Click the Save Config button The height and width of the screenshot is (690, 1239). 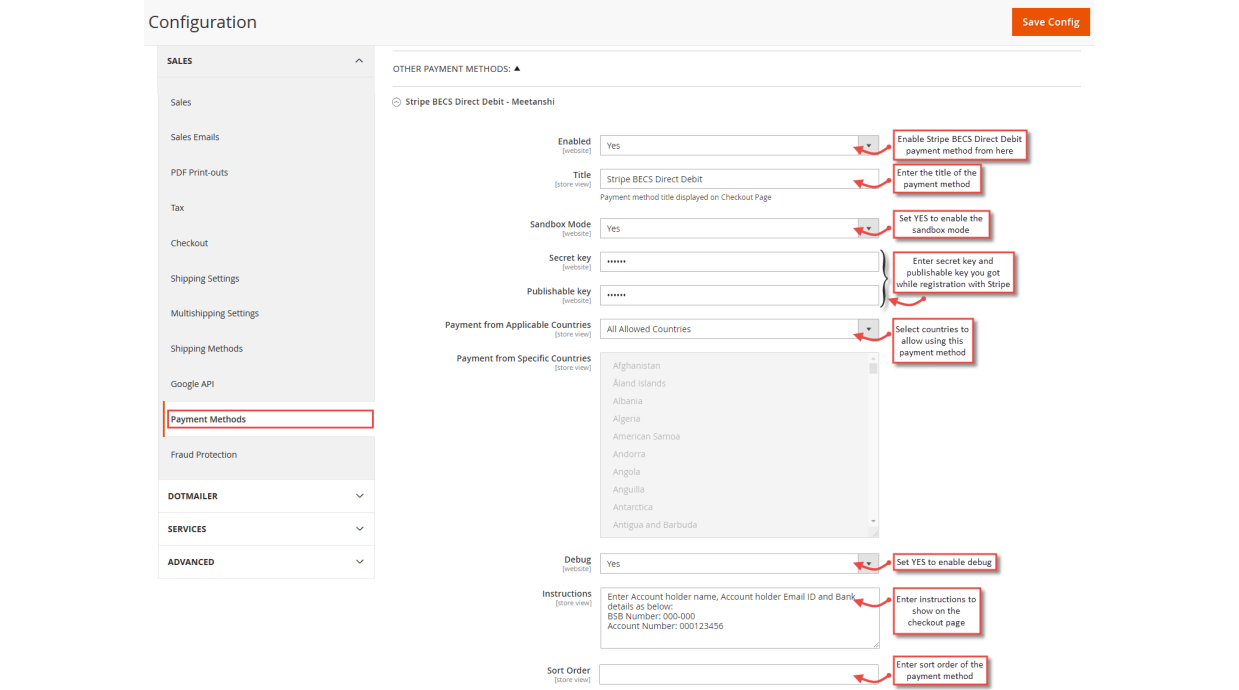click(1050, 22)
